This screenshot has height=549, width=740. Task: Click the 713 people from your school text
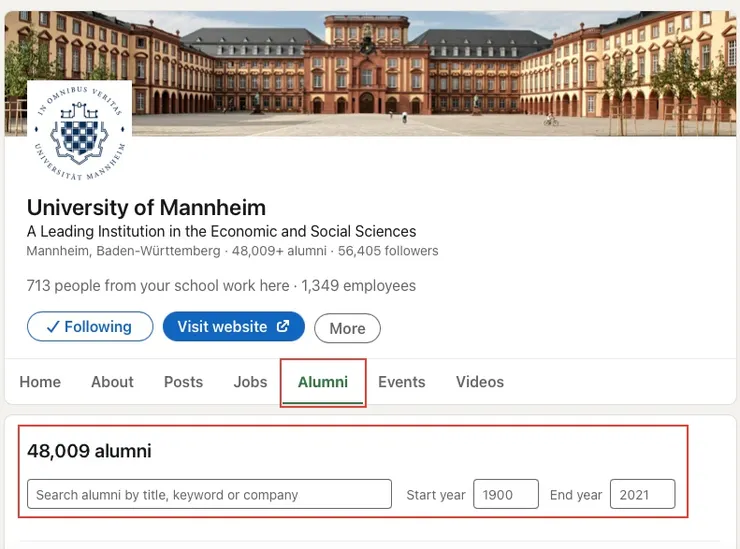click(x=158, y=286)
